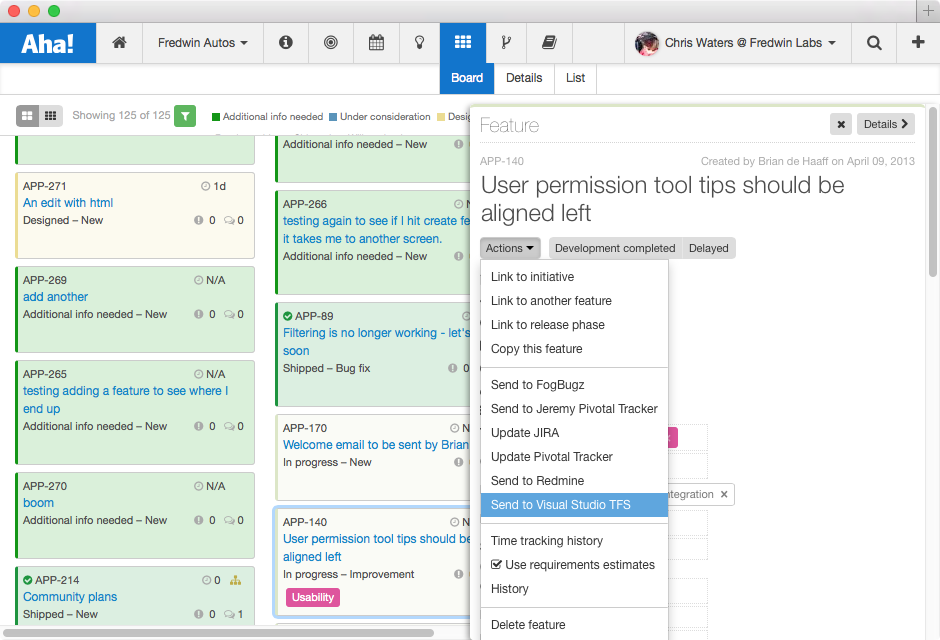Screen dimensions: 940x640
Task: Choose Copy this feature
Action: [574, 349]
